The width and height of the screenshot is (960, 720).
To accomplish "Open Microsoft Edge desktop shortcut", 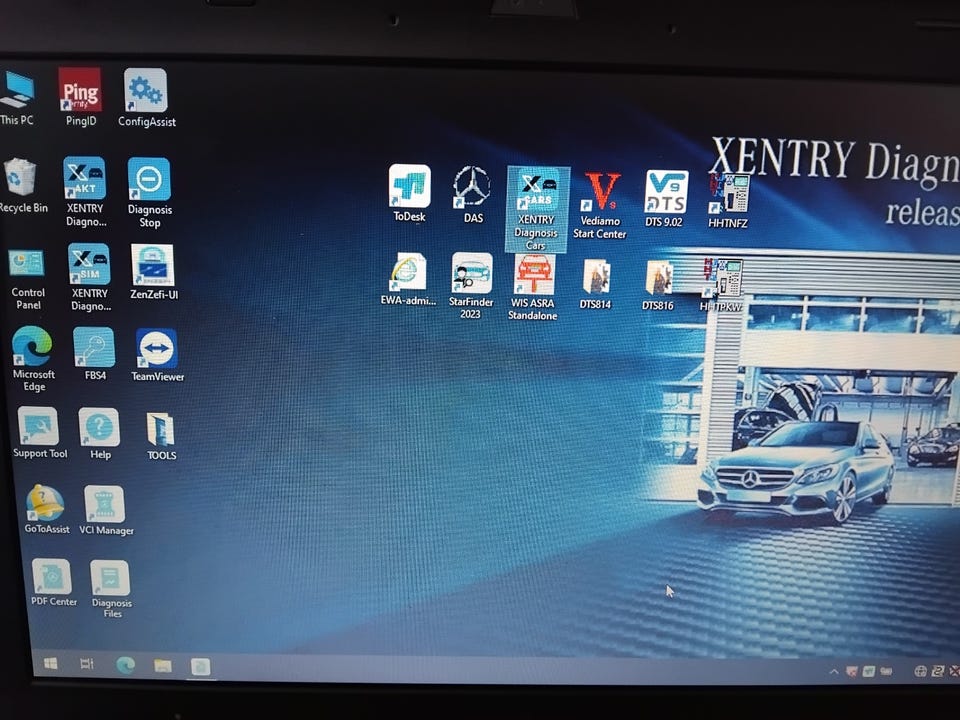I will (32, 359).
